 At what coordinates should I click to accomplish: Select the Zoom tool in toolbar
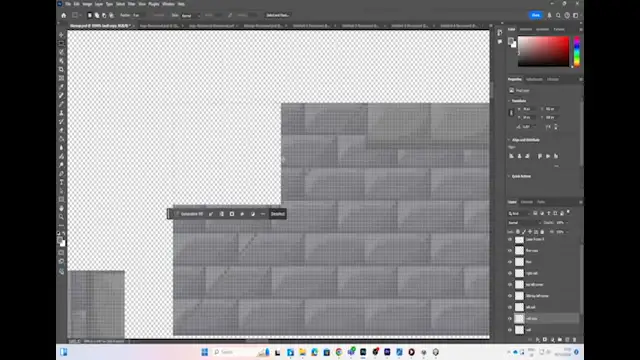61,217
